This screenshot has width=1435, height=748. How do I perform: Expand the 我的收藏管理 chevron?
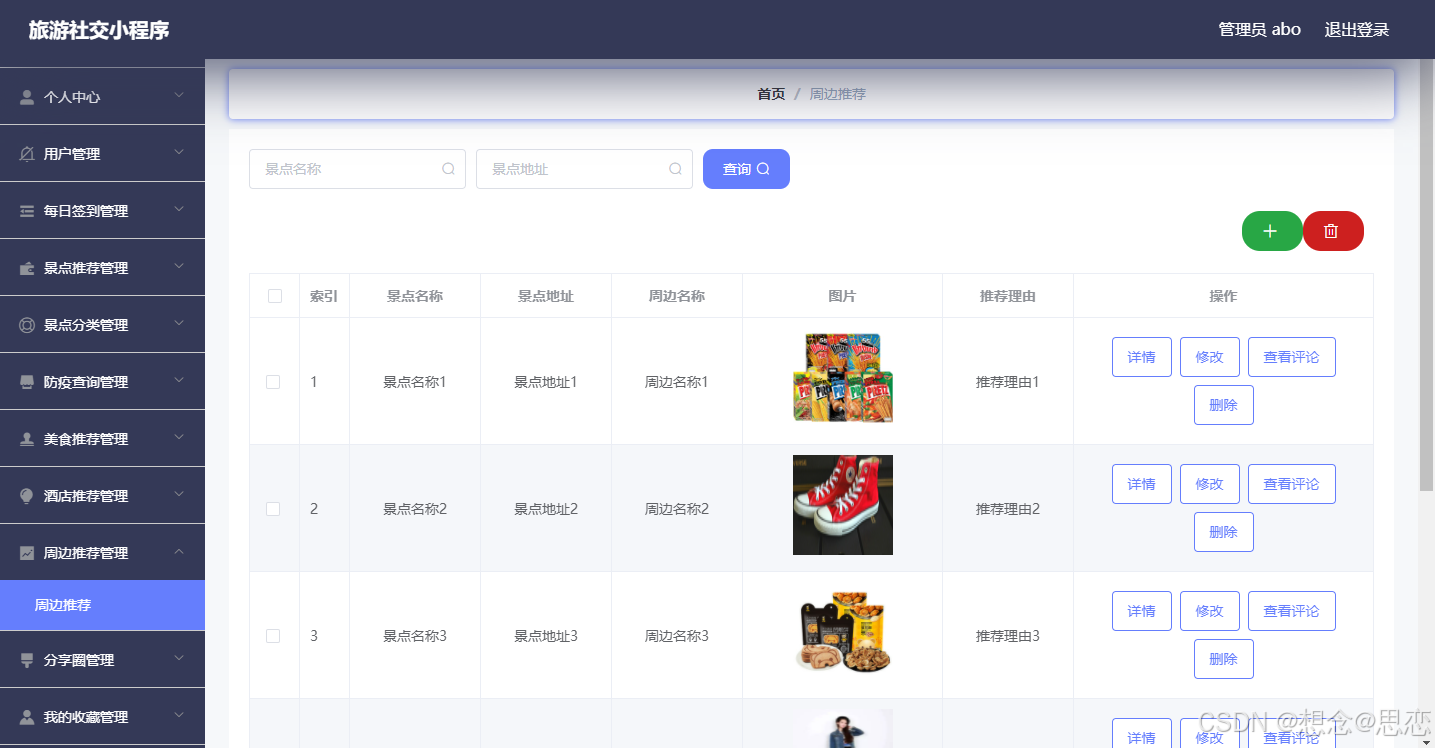coord(179,716)
